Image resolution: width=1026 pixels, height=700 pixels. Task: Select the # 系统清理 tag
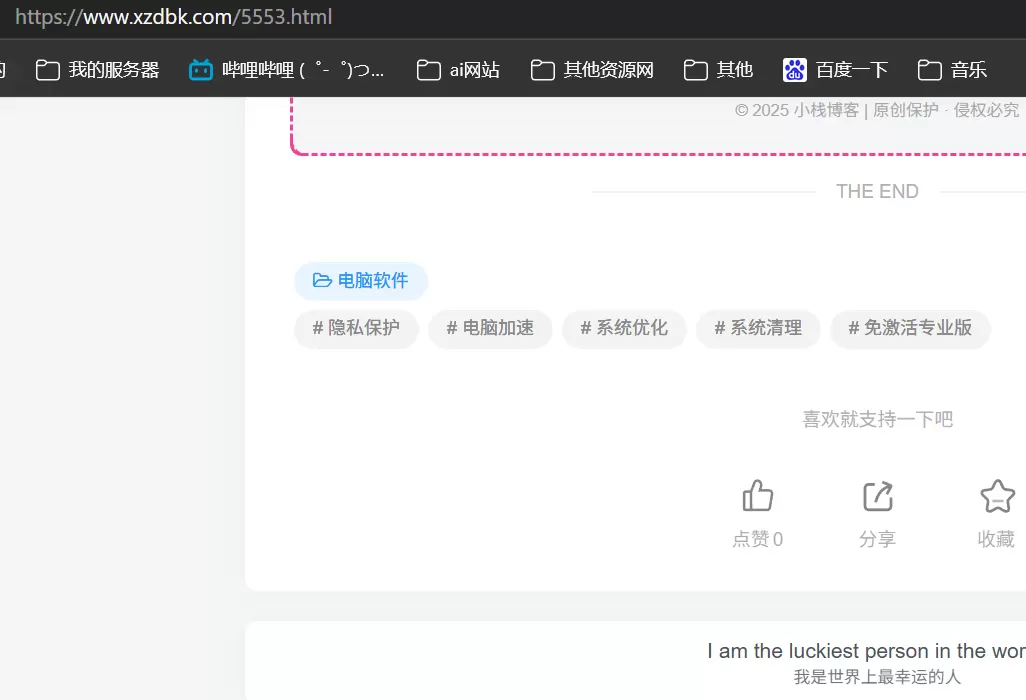758,328
